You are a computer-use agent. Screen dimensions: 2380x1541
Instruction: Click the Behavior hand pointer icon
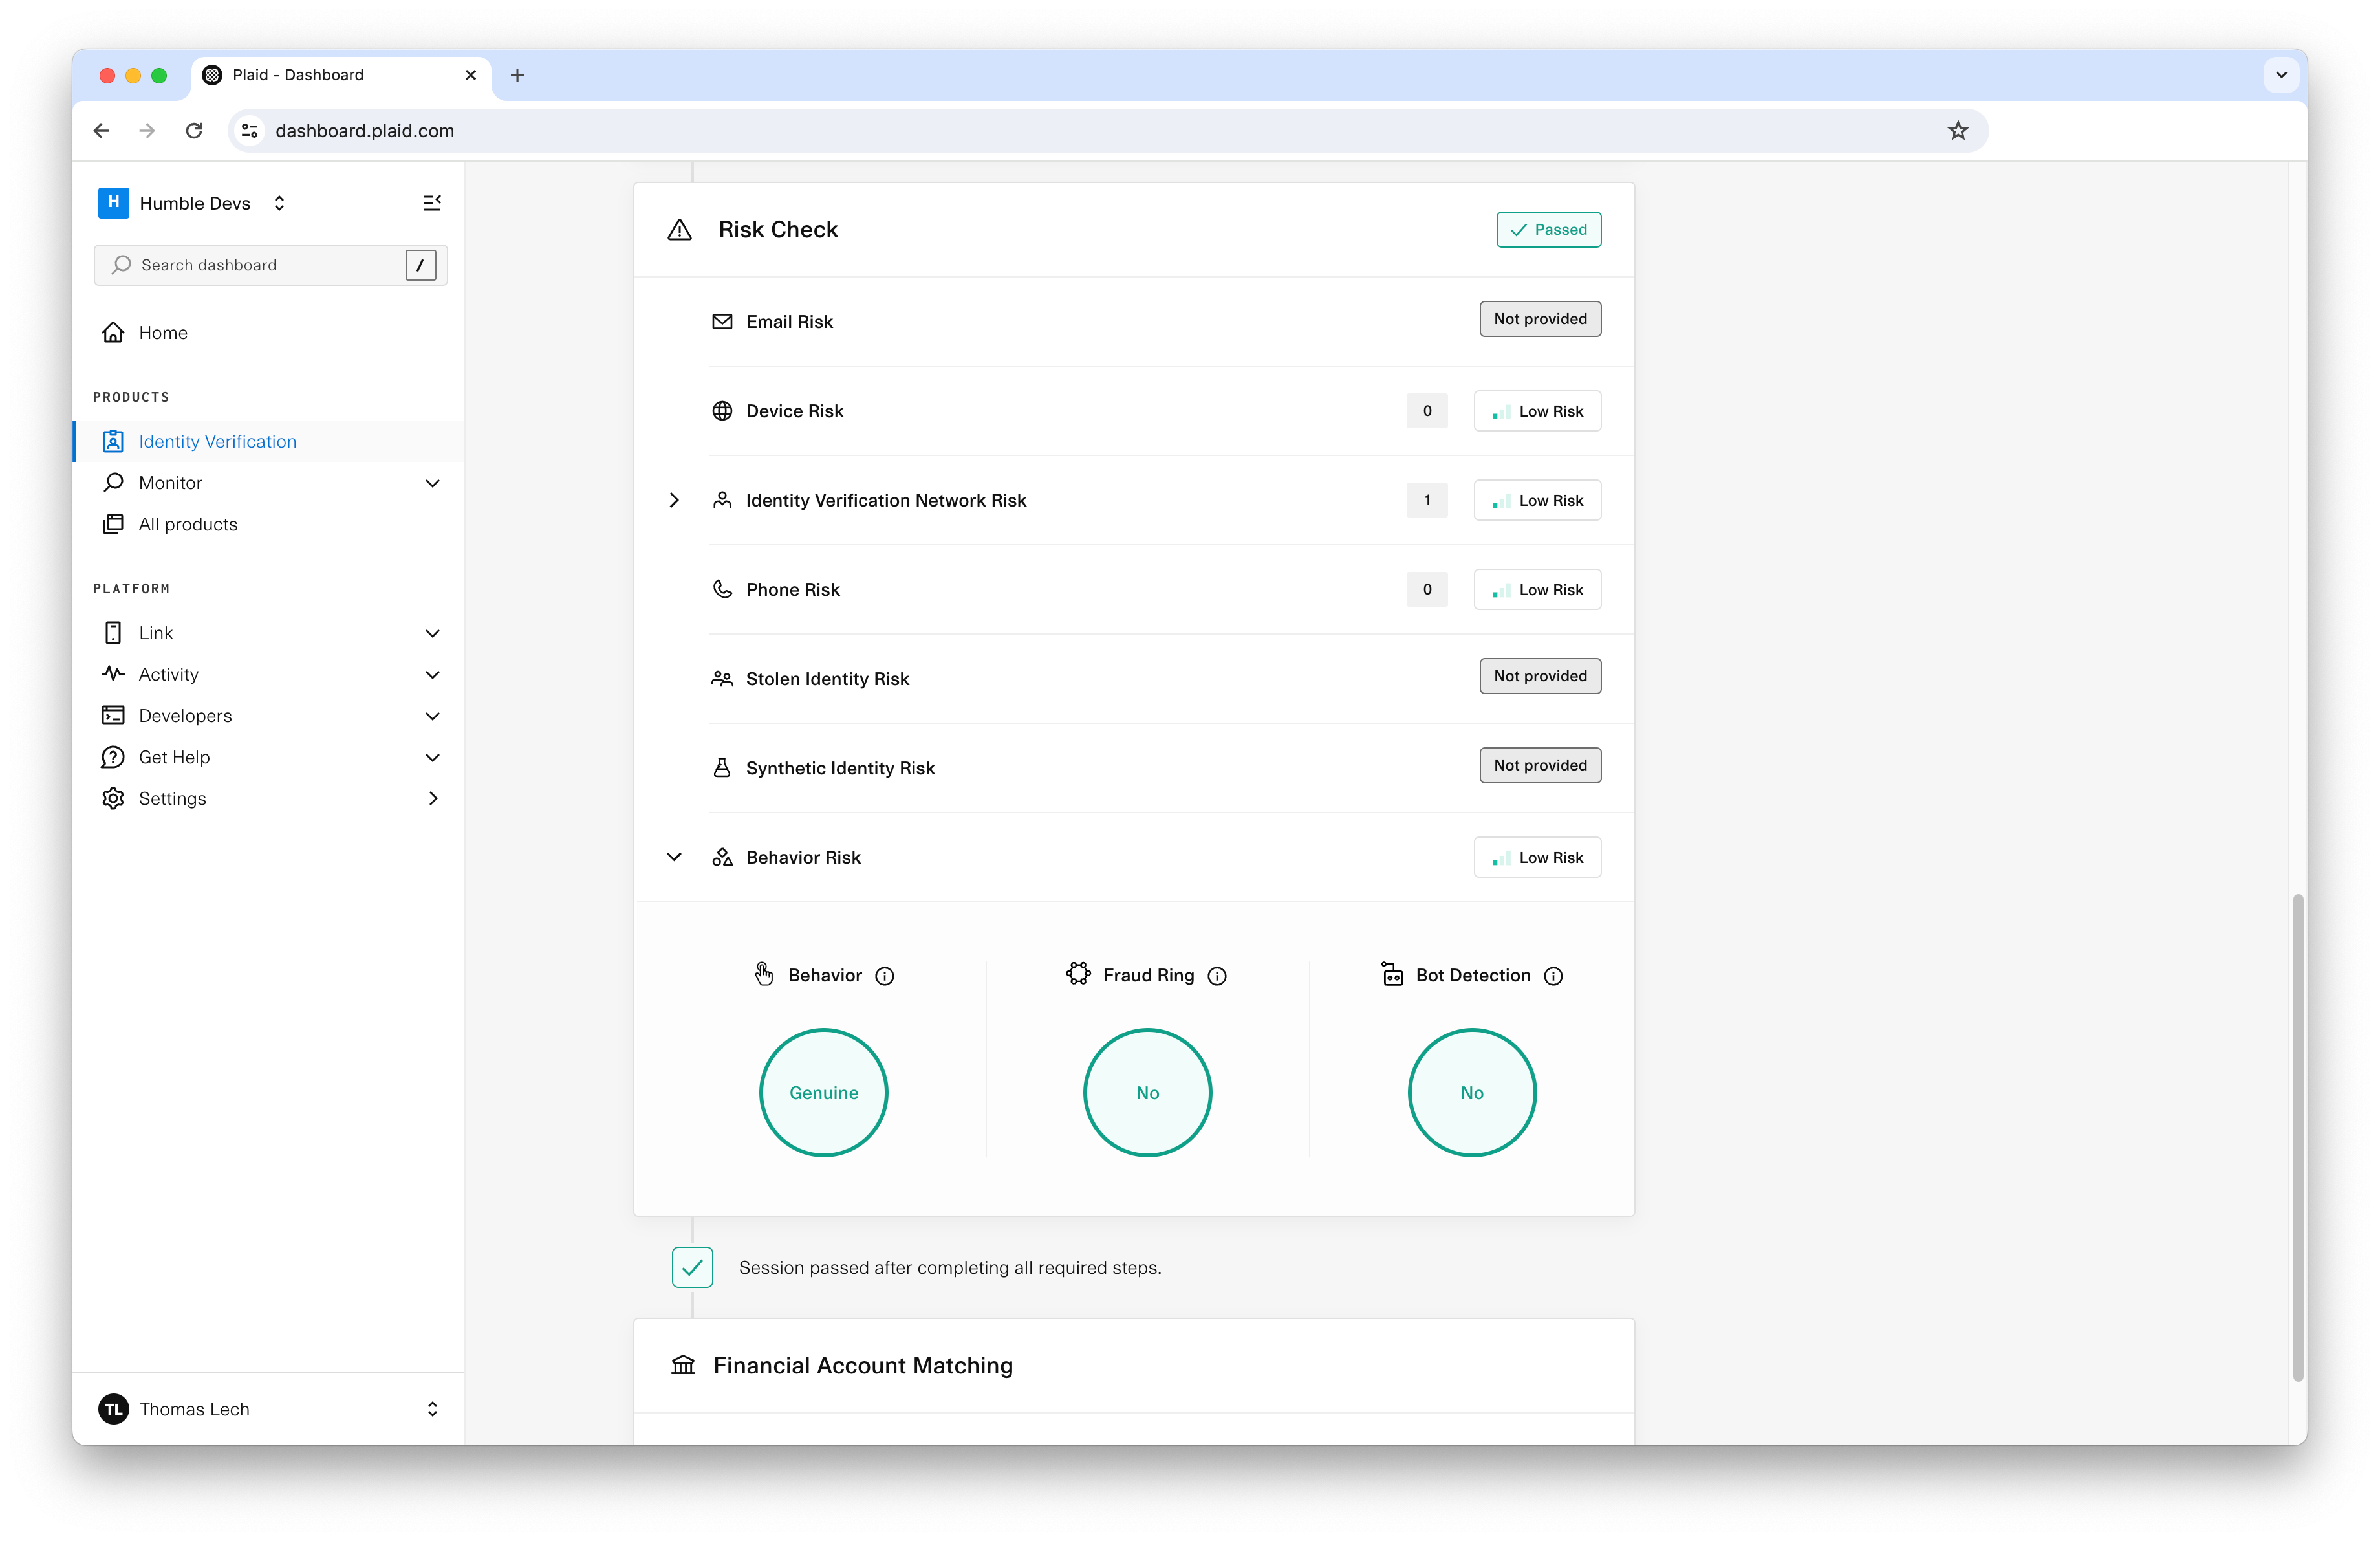764,975
